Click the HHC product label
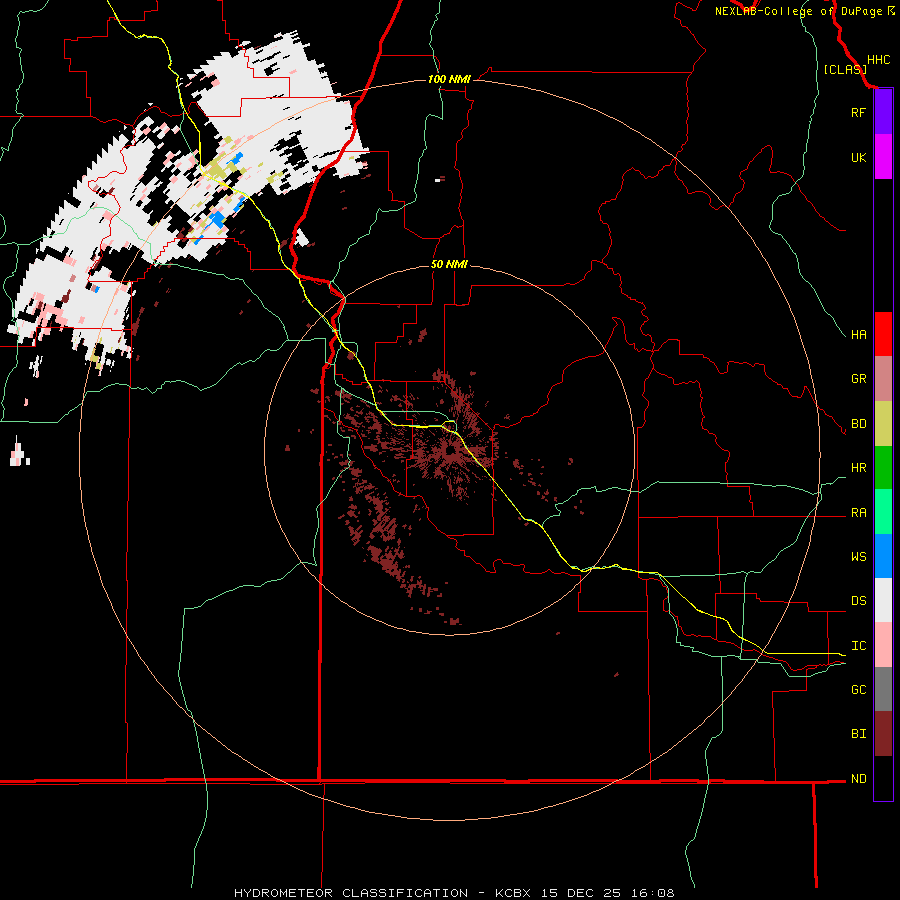This screenshot has height=900, width=900. coord(878,60)
